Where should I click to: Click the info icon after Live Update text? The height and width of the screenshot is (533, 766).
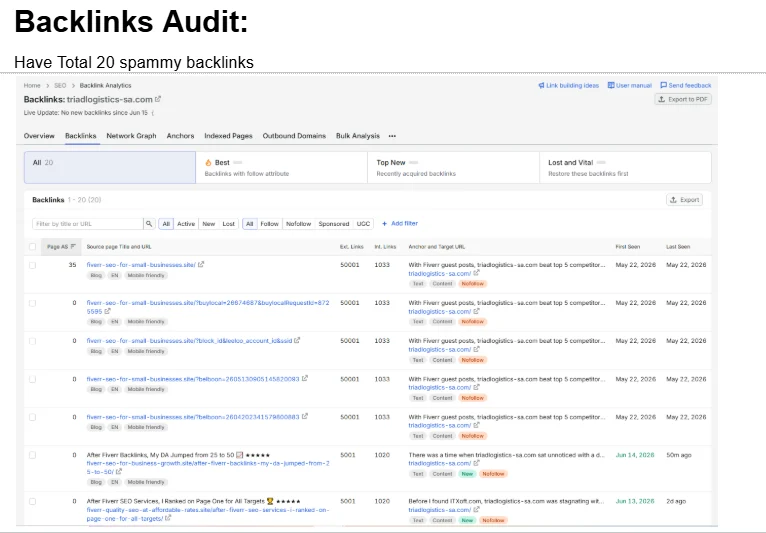(153, 113)
